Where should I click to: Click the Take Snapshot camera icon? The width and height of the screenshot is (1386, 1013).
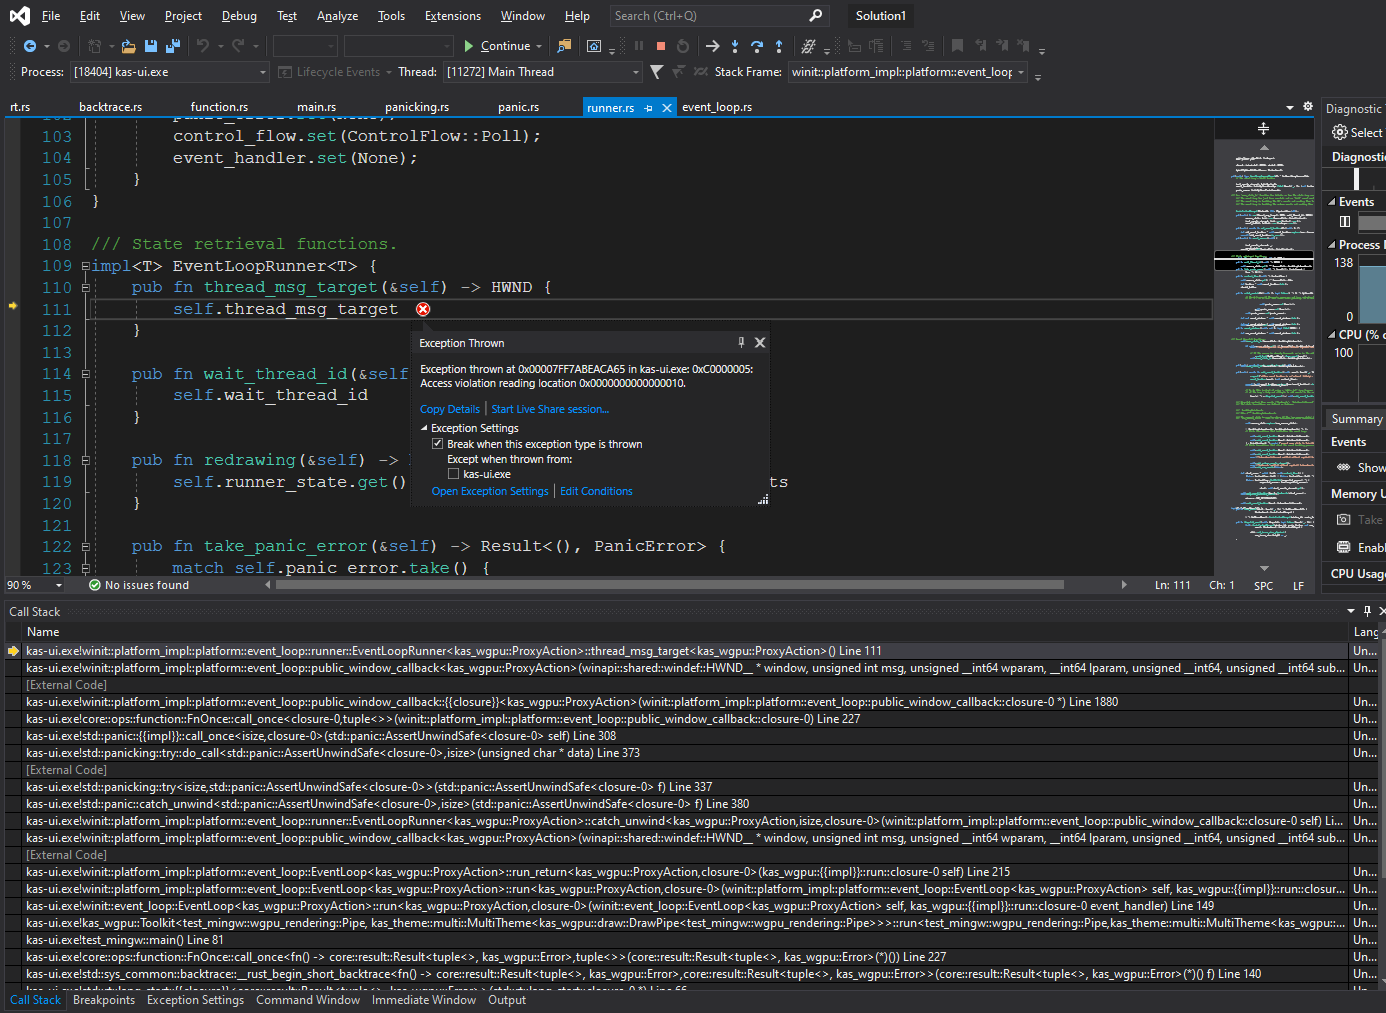[1344, 519]
